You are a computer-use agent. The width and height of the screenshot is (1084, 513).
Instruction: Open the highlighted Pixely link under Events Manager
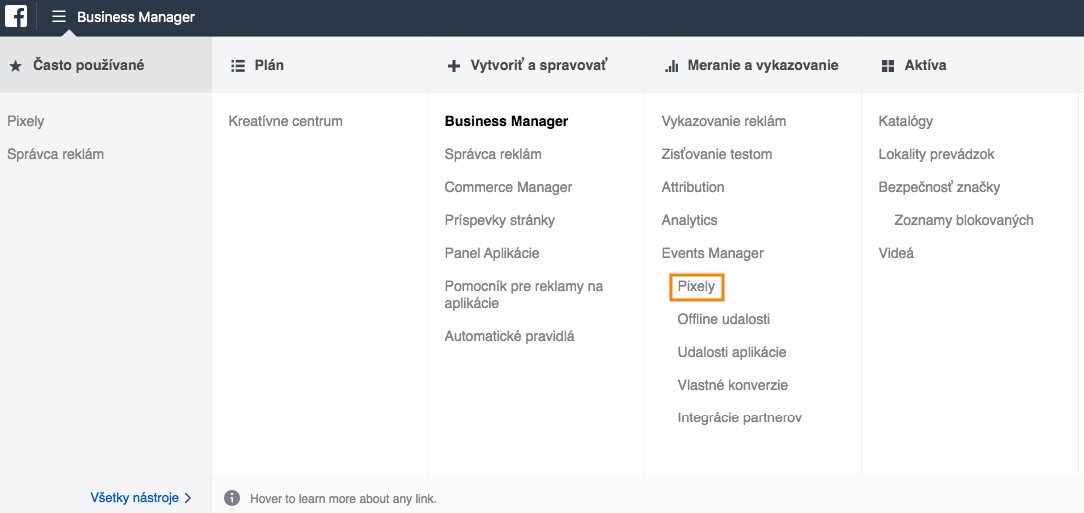[696, 287]
